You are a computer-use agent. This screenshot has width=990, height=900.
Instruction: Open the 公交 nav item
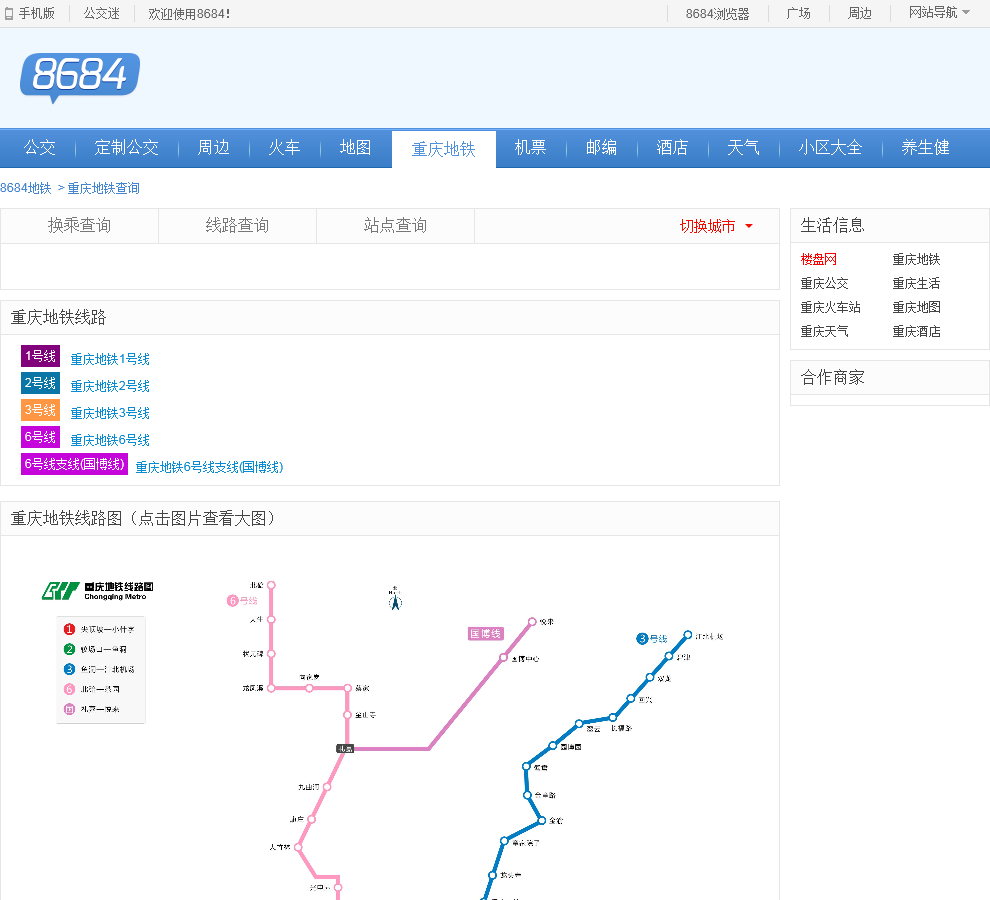tap(40, 148)
